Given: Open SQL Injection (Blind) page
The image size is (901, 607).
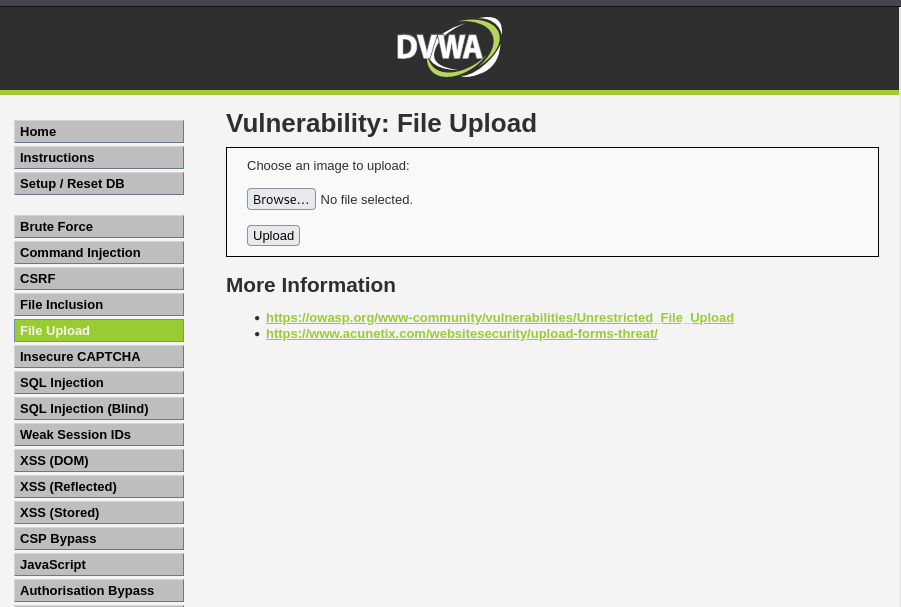Looking at the screenshot, I should point(98,409).
